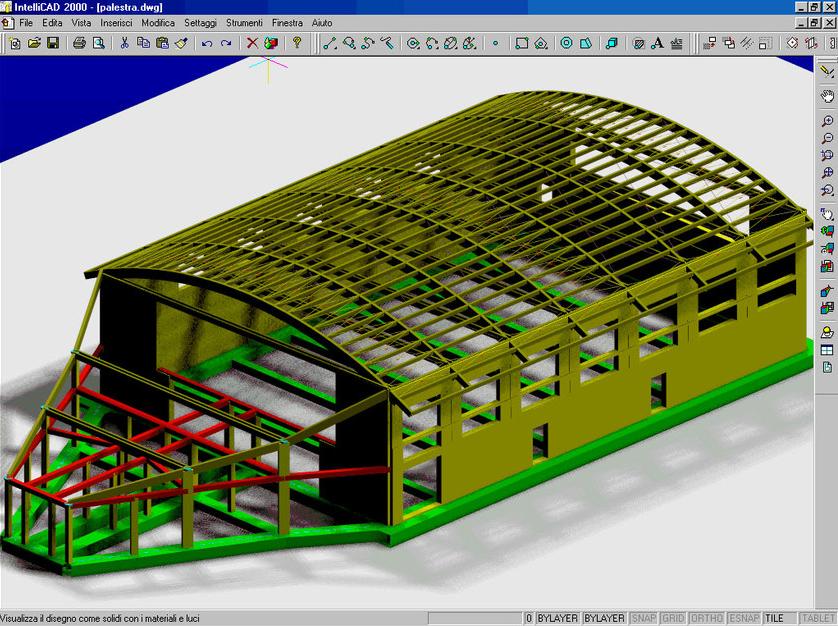Toggle GRID mode in the status bar
This screenshot has width=838, height=626.
673,618
